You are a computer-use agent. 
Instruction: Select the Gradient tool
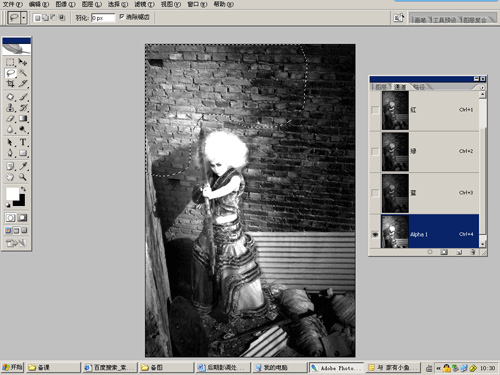pyautogui.click(x=23, y=118)
